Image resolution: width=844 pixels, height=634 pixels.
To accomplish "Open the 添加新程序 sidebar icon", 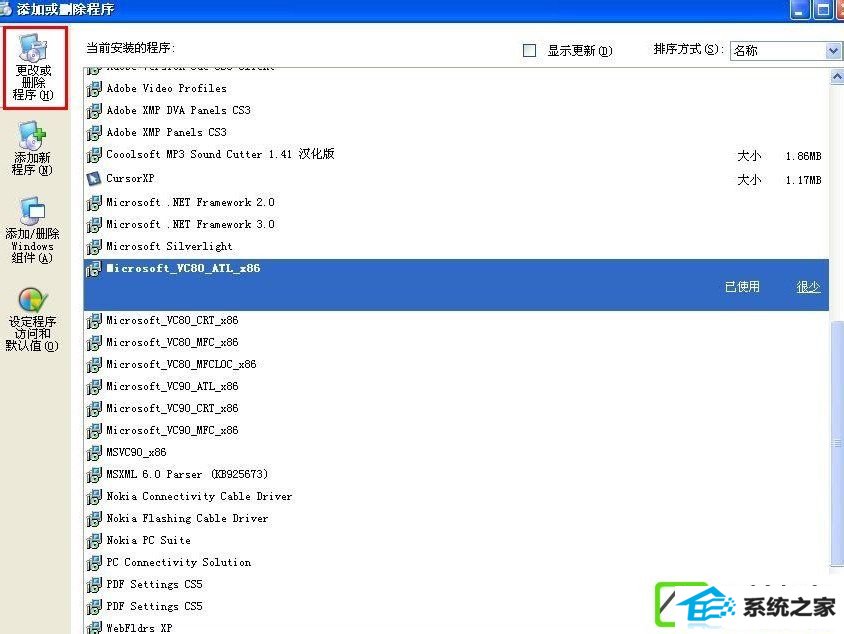I will pos(32,148).
